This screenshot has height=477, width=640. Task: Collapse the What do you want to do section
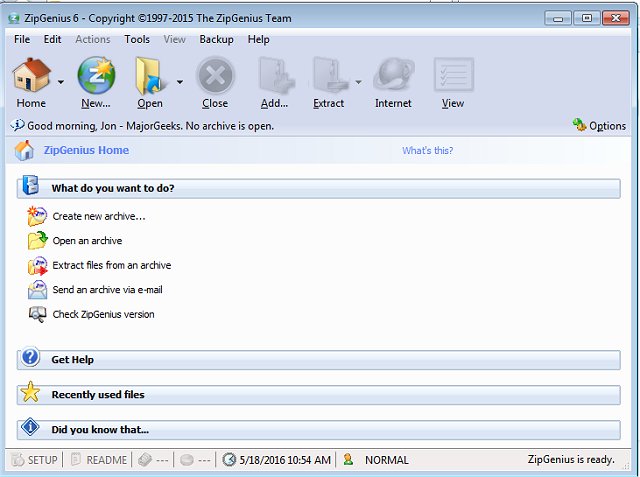318,189
